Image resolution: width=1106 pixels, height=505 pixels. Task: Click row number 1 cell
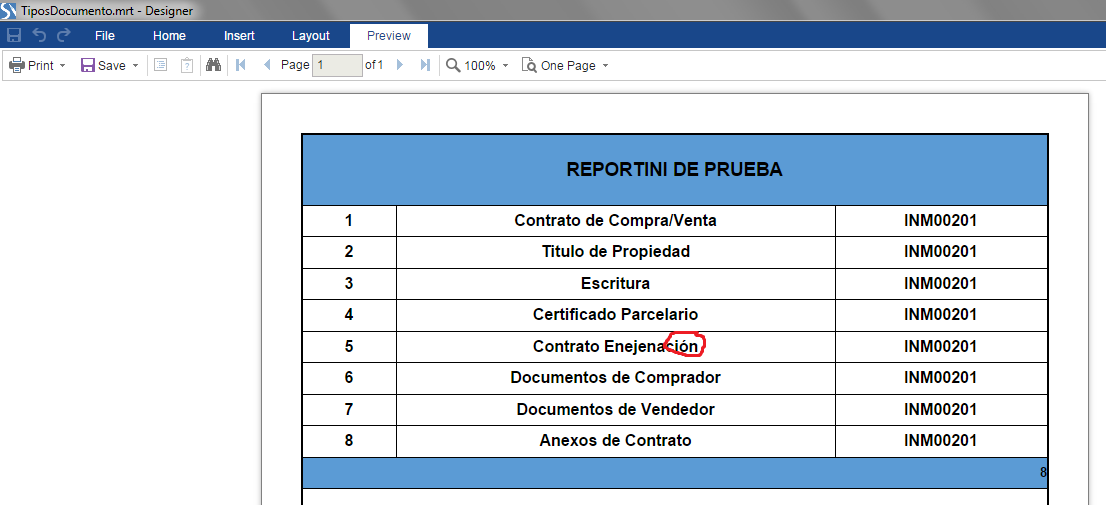349,221
